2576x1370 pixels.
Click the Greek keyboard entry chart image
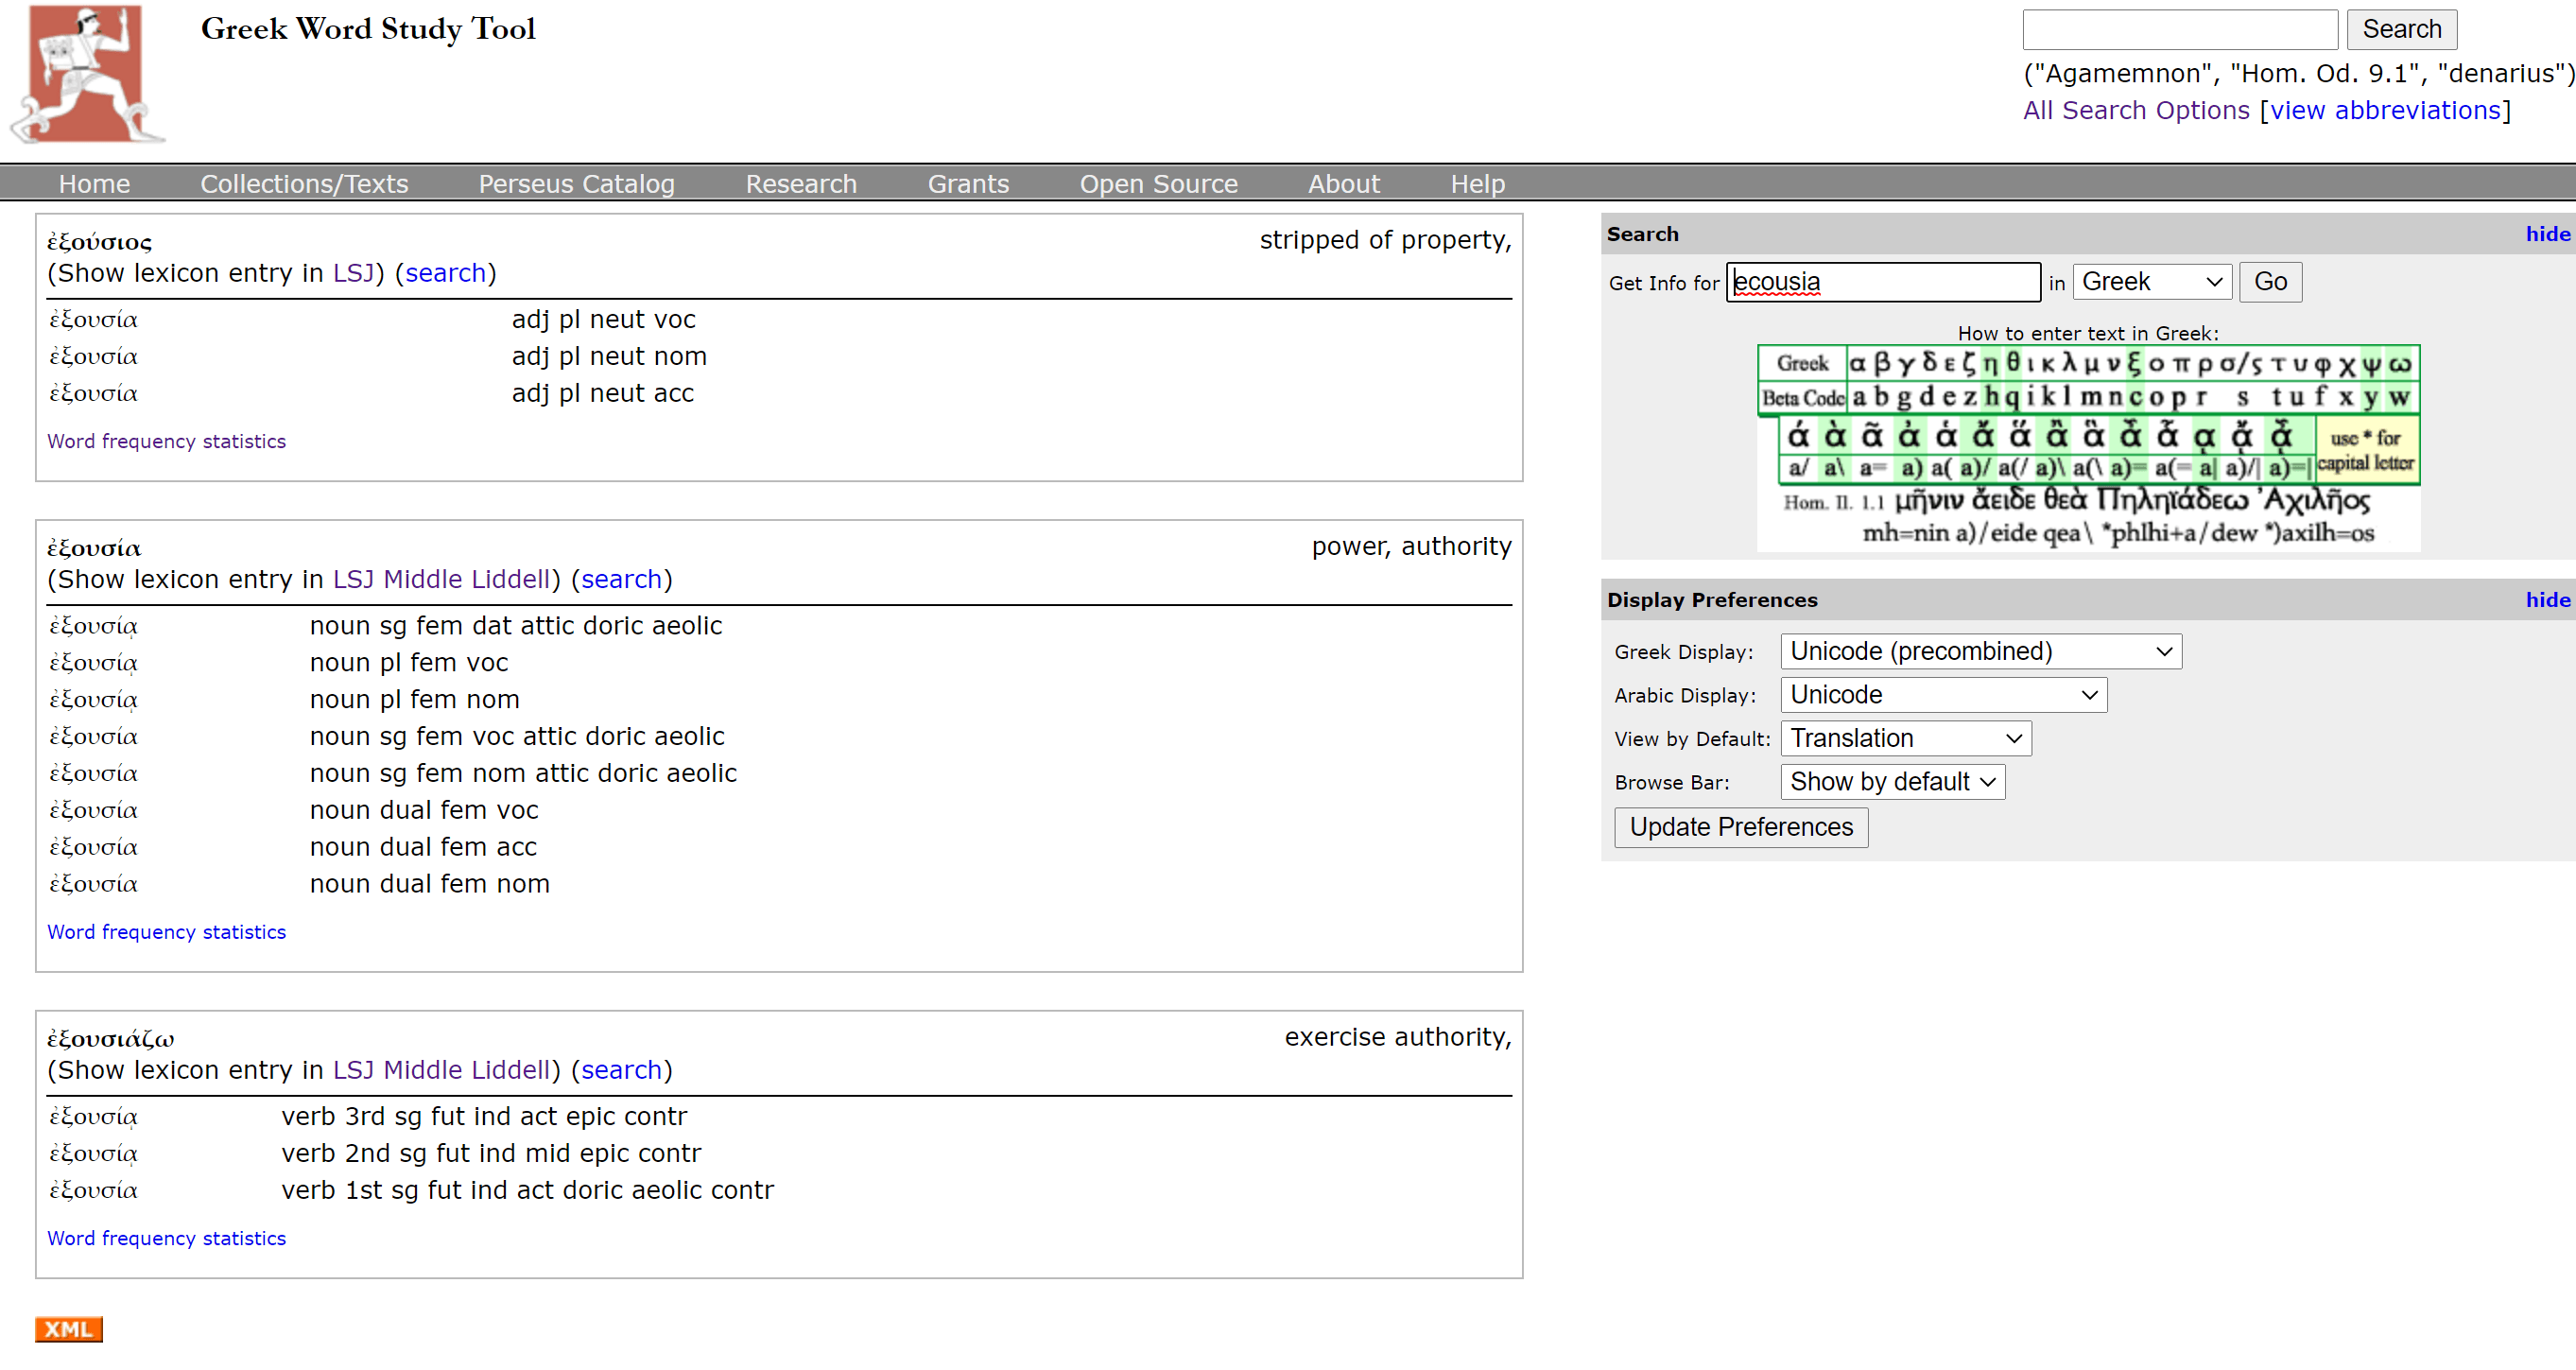pyautogui.click(x=2088, y=447)
